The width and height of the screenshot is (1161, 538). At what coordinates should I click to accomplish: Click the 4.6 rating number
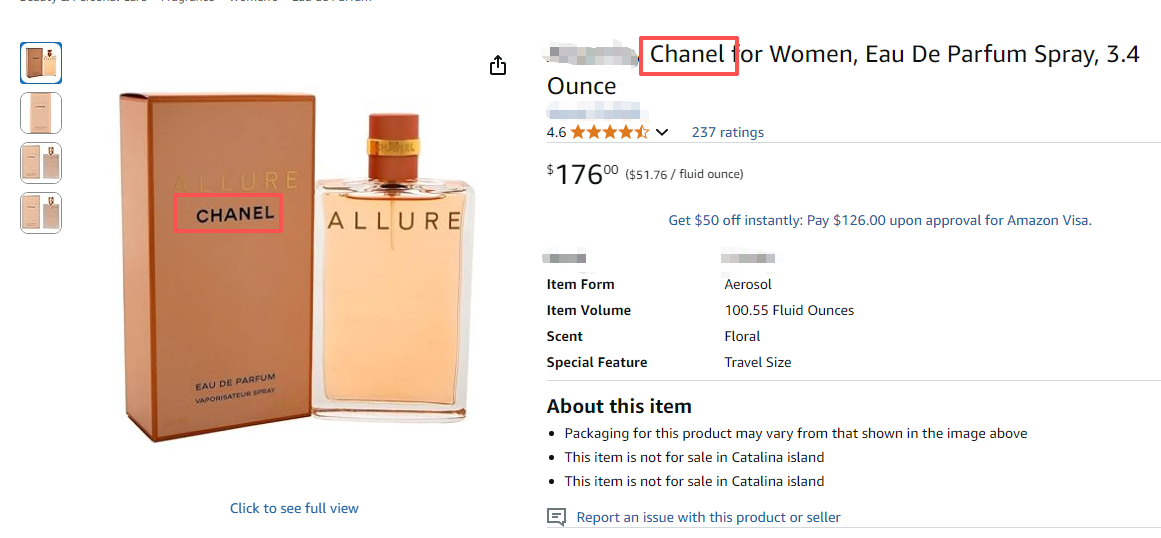tap(556, 132)
